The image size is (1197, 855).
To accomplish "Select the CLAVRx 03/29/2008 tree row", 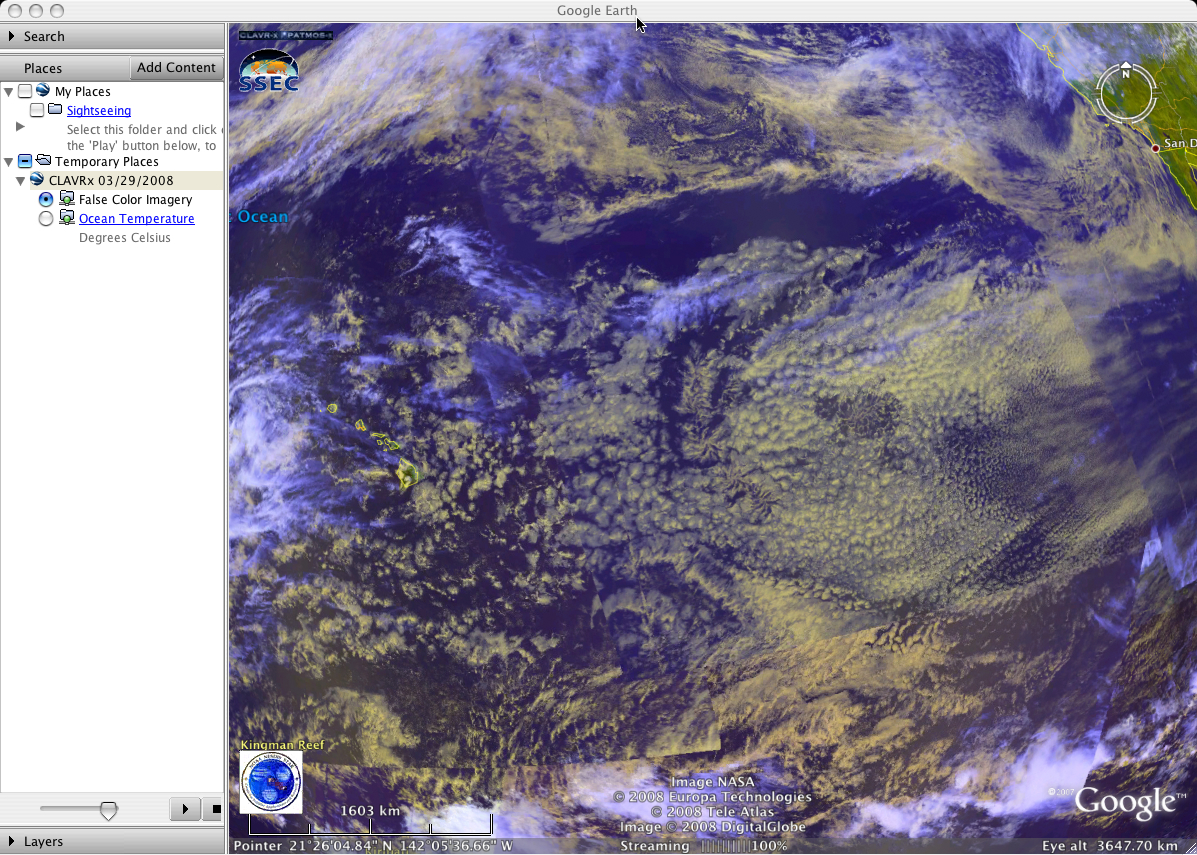I will (111, 181).
